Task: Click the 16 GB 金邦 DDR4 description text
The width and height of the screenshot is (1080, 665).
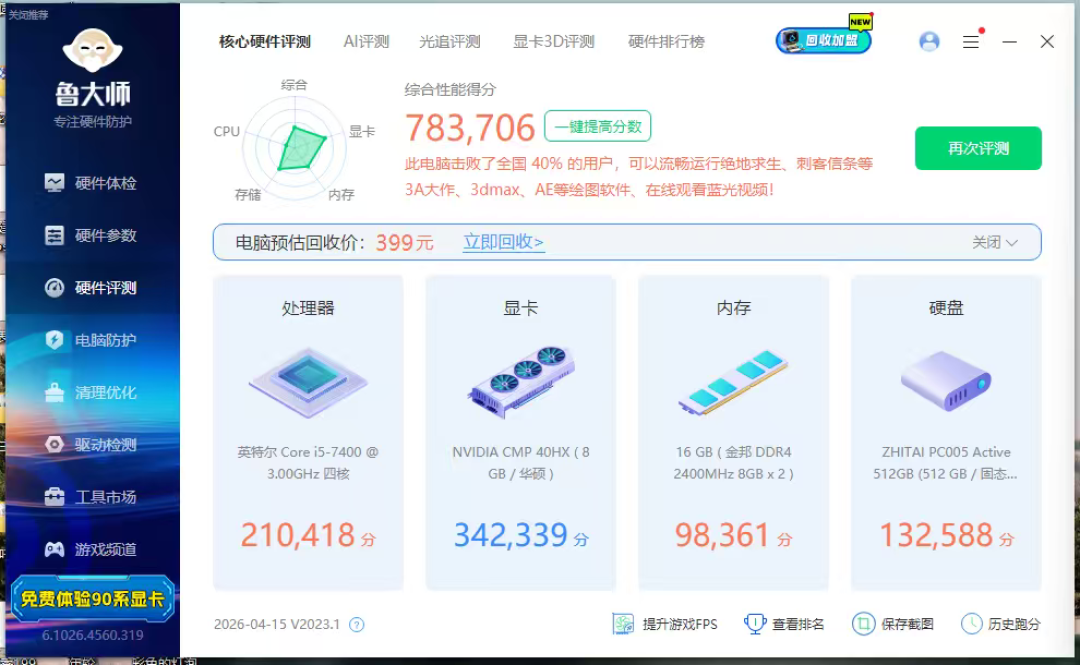Action: 733,463
